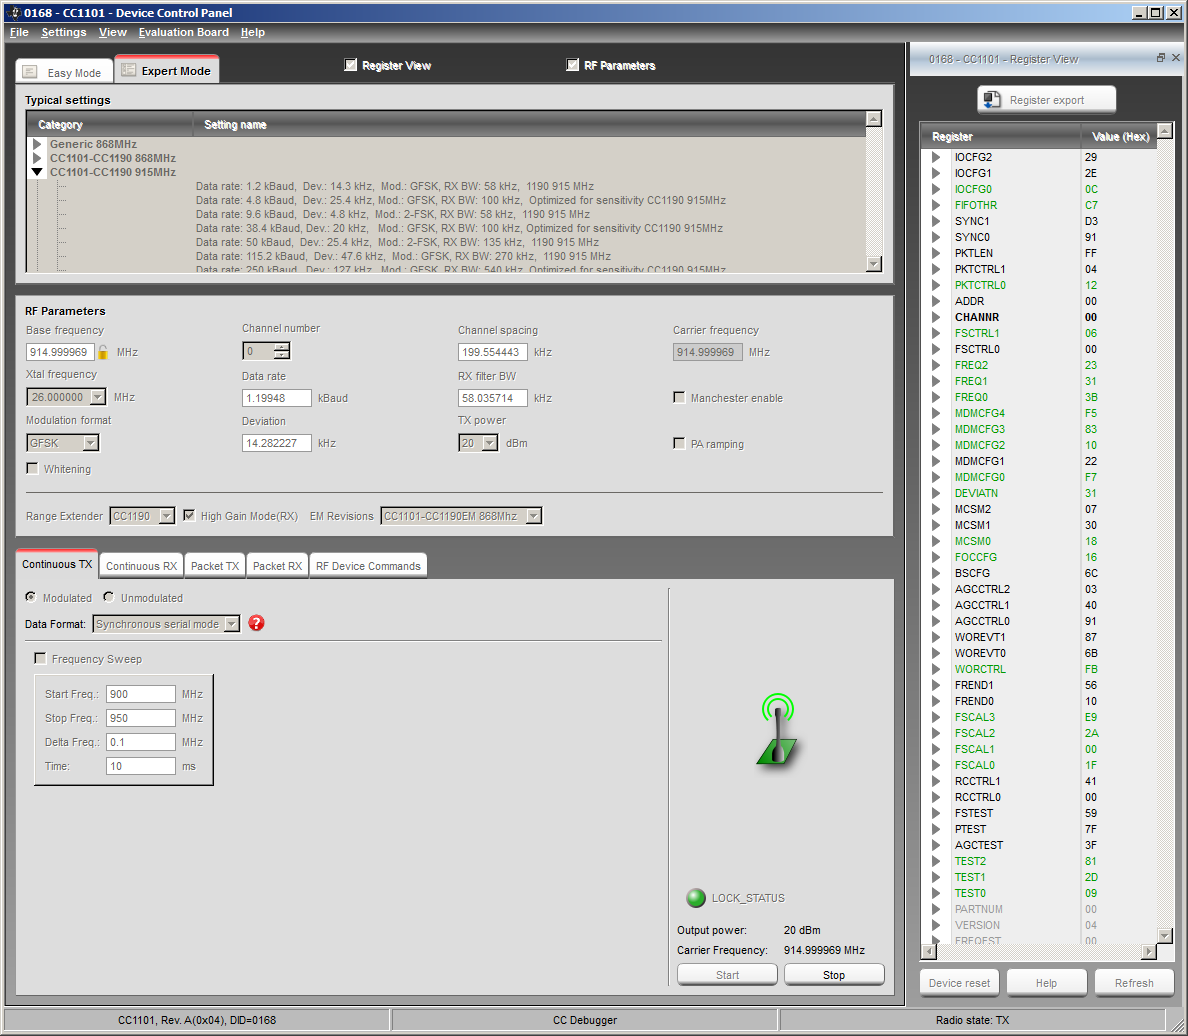The image size is (1188, 1036).
Task: Open the Modulation format dropdown
Action: 91,443
